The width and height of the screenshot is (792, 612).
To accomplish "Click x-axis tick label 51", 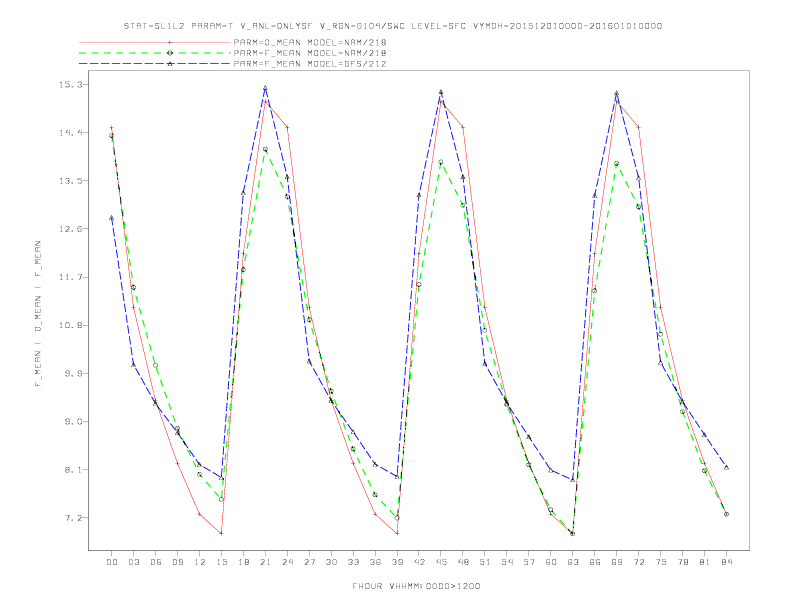I will click(x=485, y=562).
